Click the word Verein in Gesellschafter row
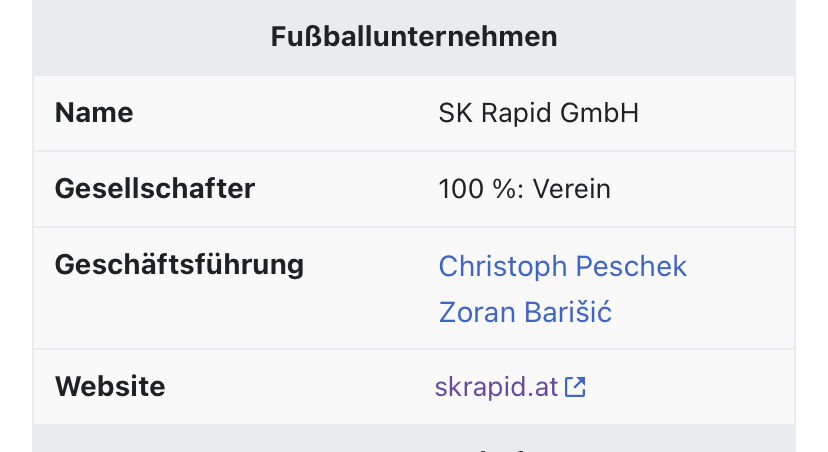This screenshot has width=828, height=452. tap(571, 189)
